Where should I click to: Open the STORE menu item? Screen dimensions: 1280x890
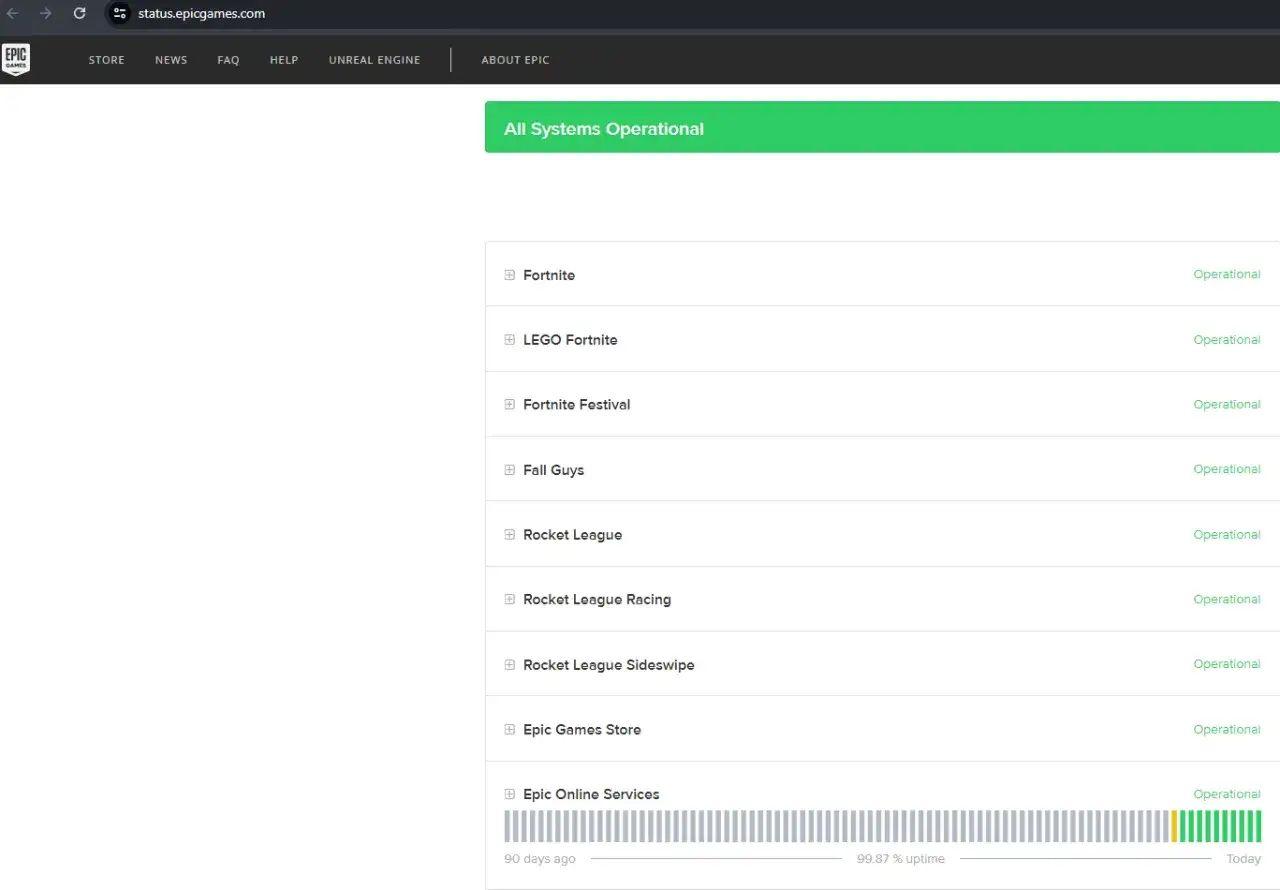pyautogui.click(x=107, y=60)
